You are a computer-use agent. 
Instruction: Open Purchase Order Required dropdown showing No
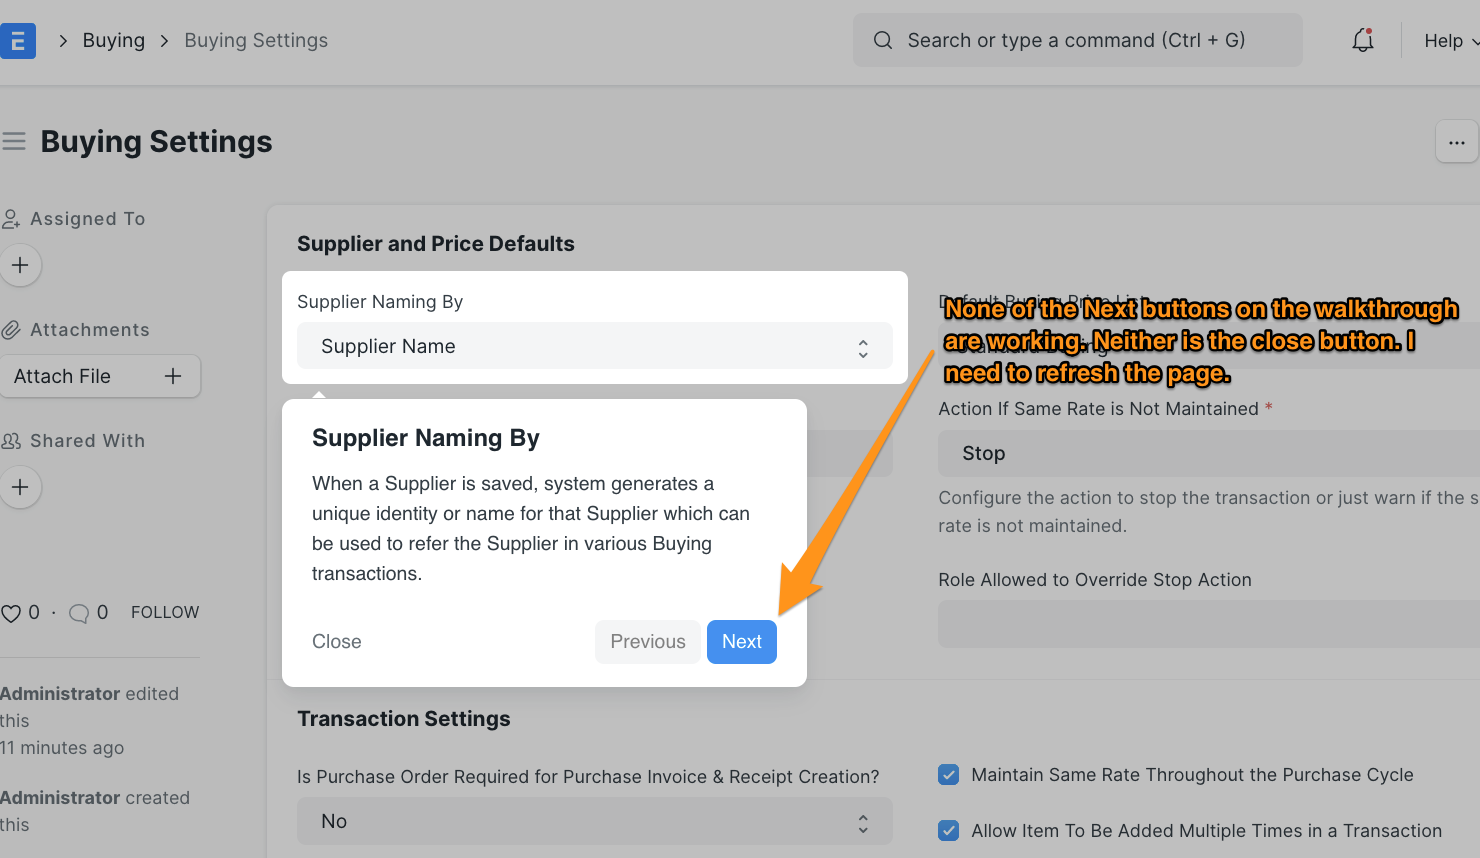(594, 821)
